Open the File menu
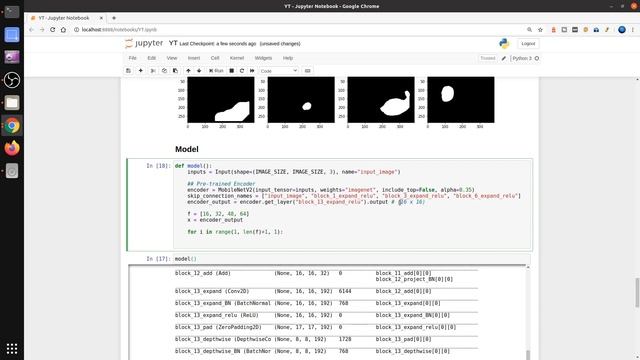This screenshot has height=360, width=640. 133,58
